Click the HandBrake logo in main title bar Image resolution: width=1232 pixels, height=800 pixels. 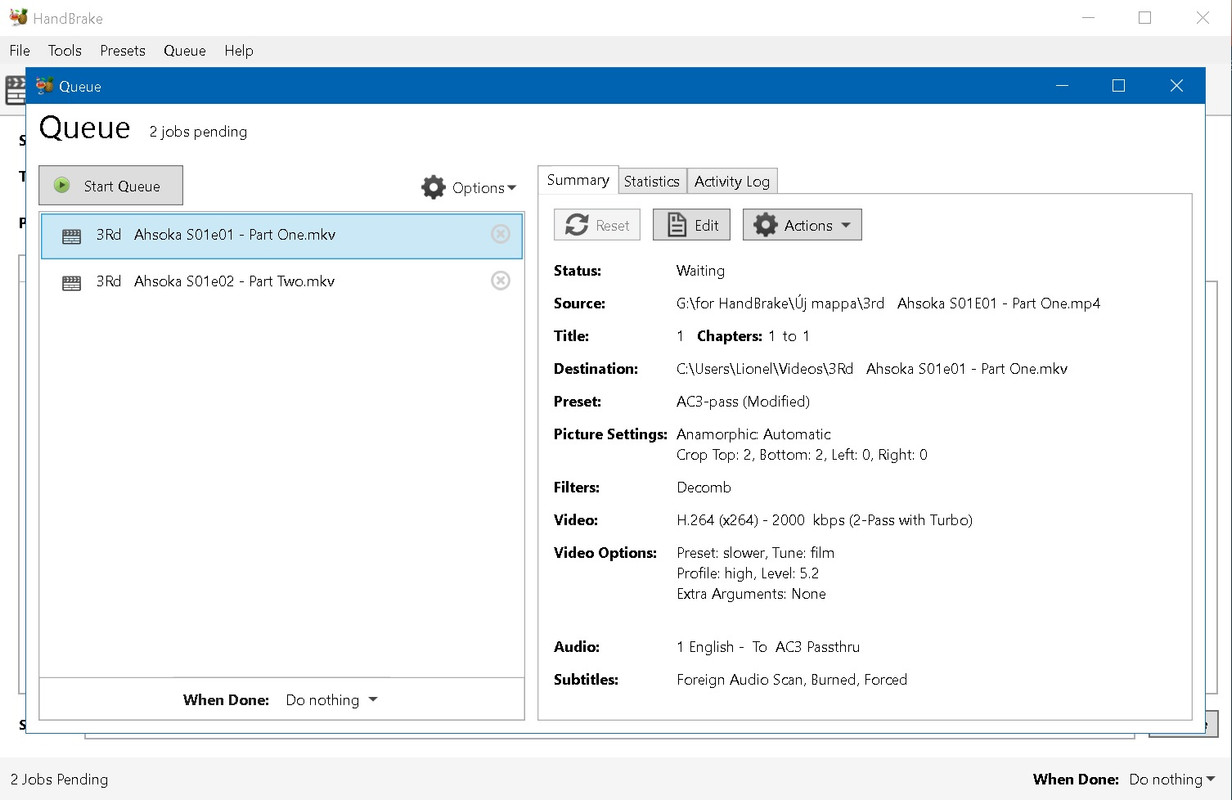coord(18,17)
